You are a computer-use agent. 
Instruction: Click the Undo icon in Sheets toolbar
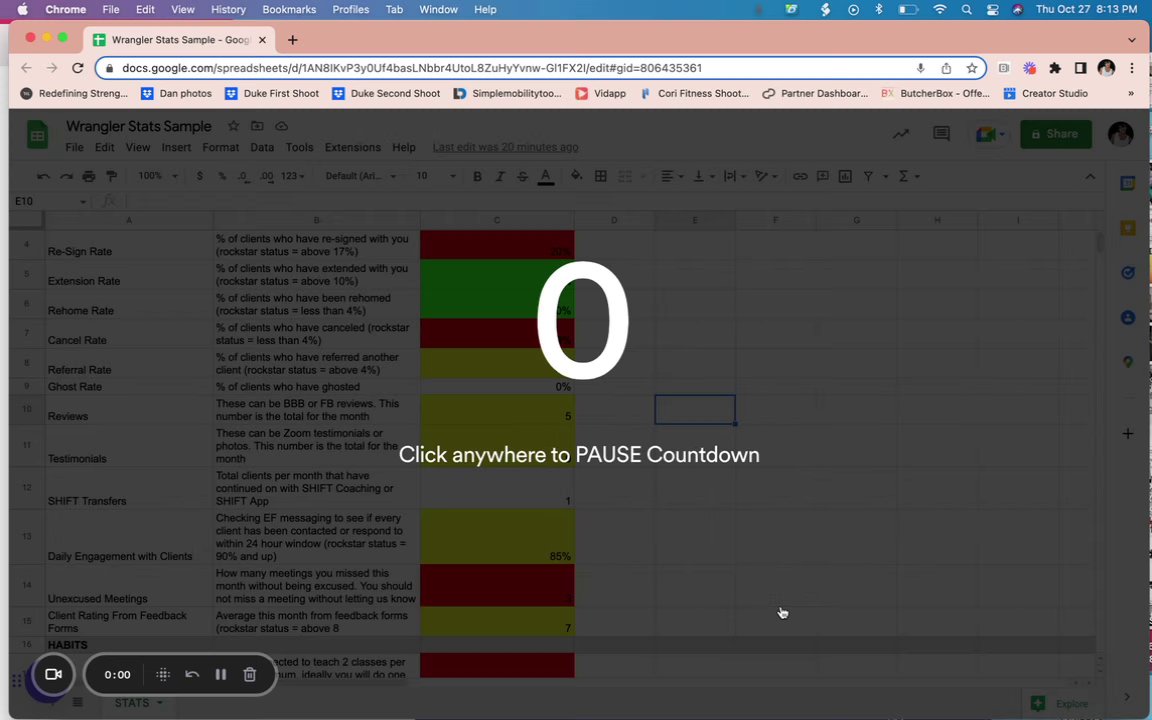43,176
